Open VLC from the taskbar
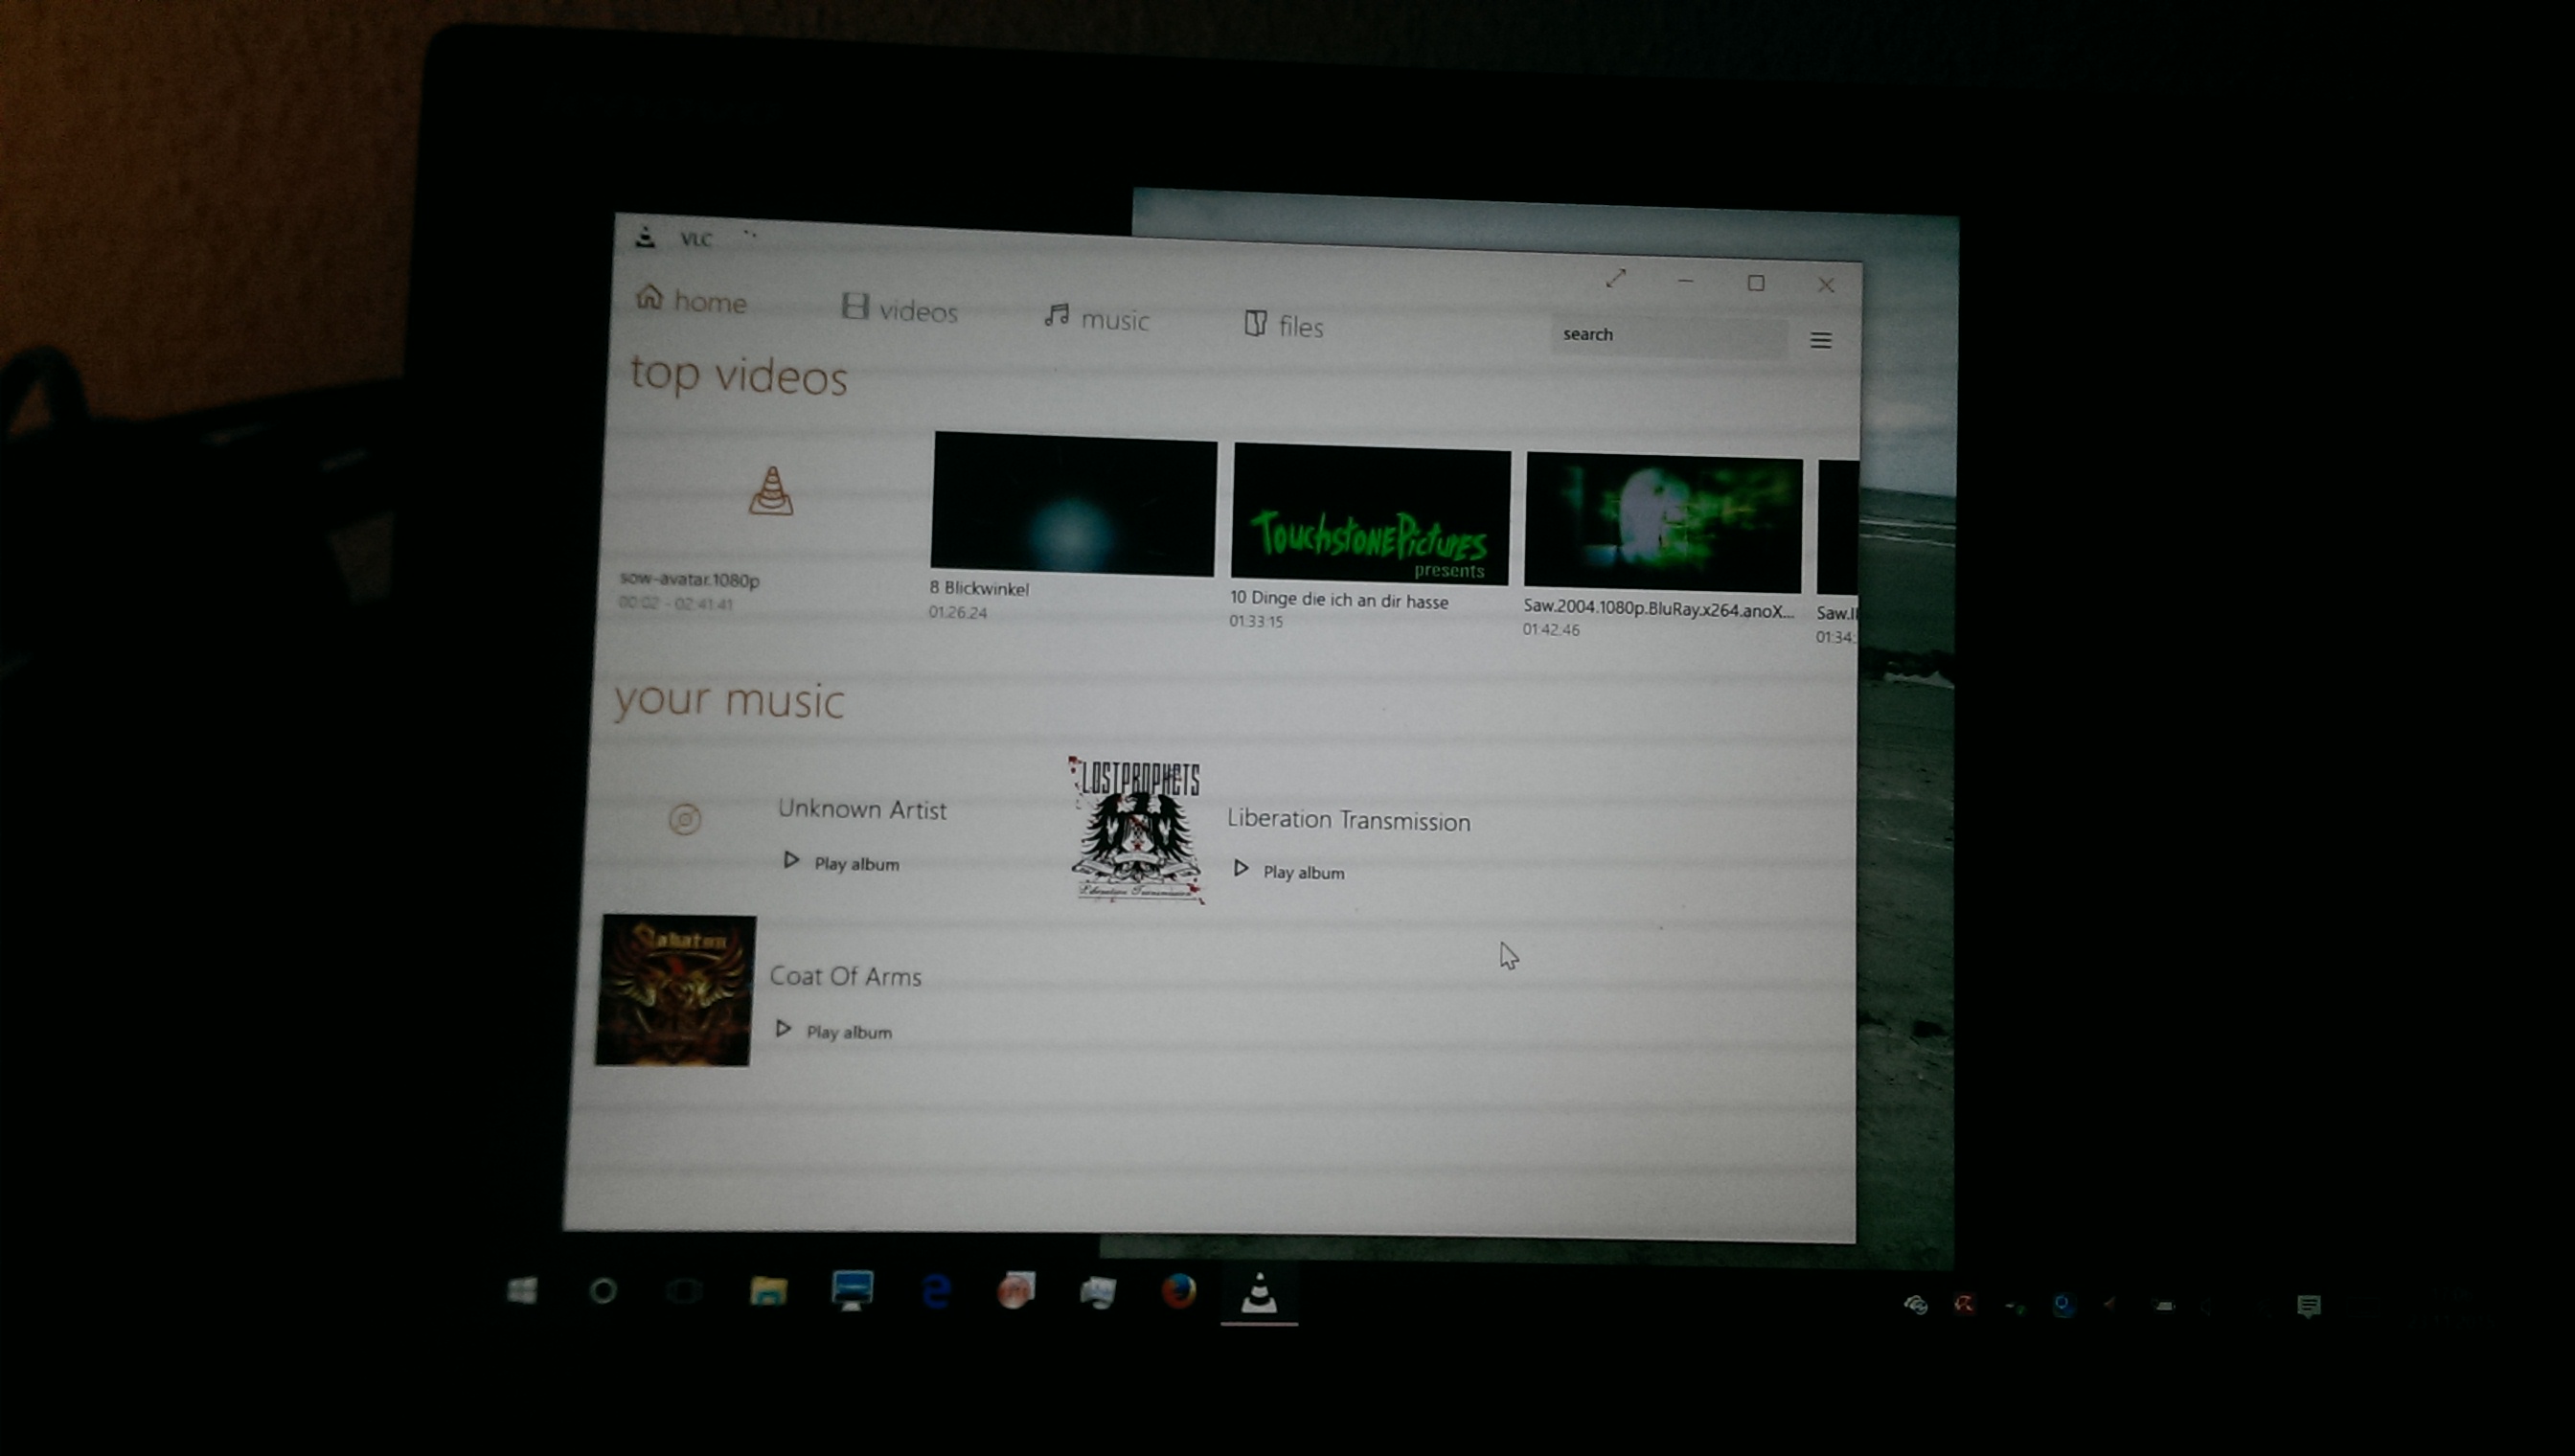 click(x=1258, y=1293)
